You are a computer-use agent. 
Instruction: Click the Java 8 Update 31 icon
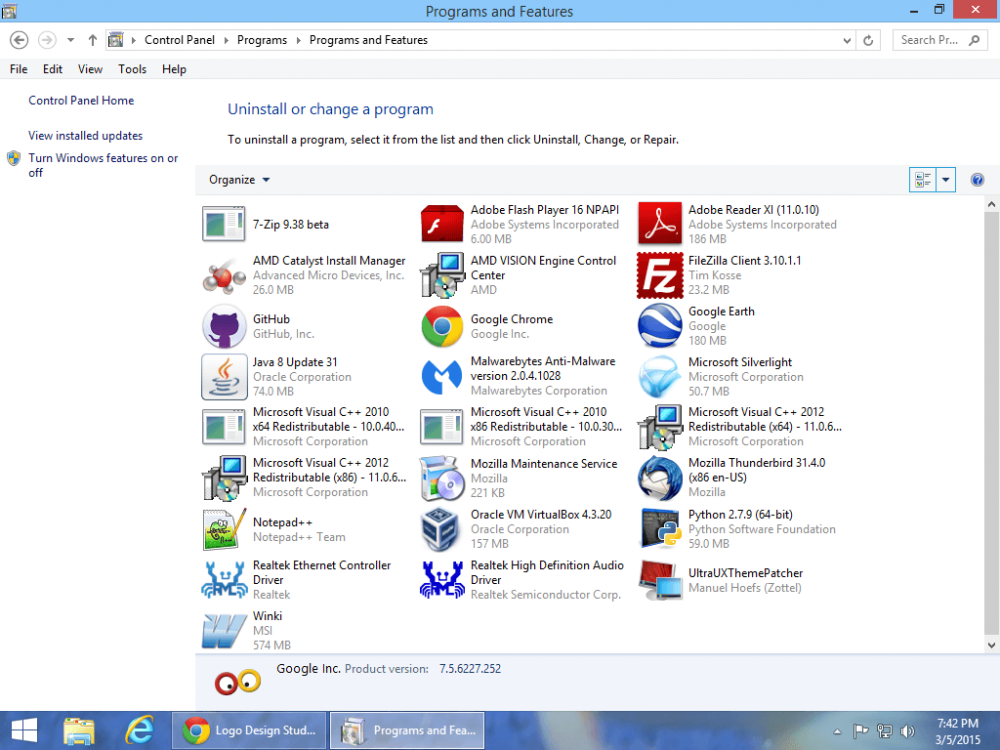[x=224, y=376]
